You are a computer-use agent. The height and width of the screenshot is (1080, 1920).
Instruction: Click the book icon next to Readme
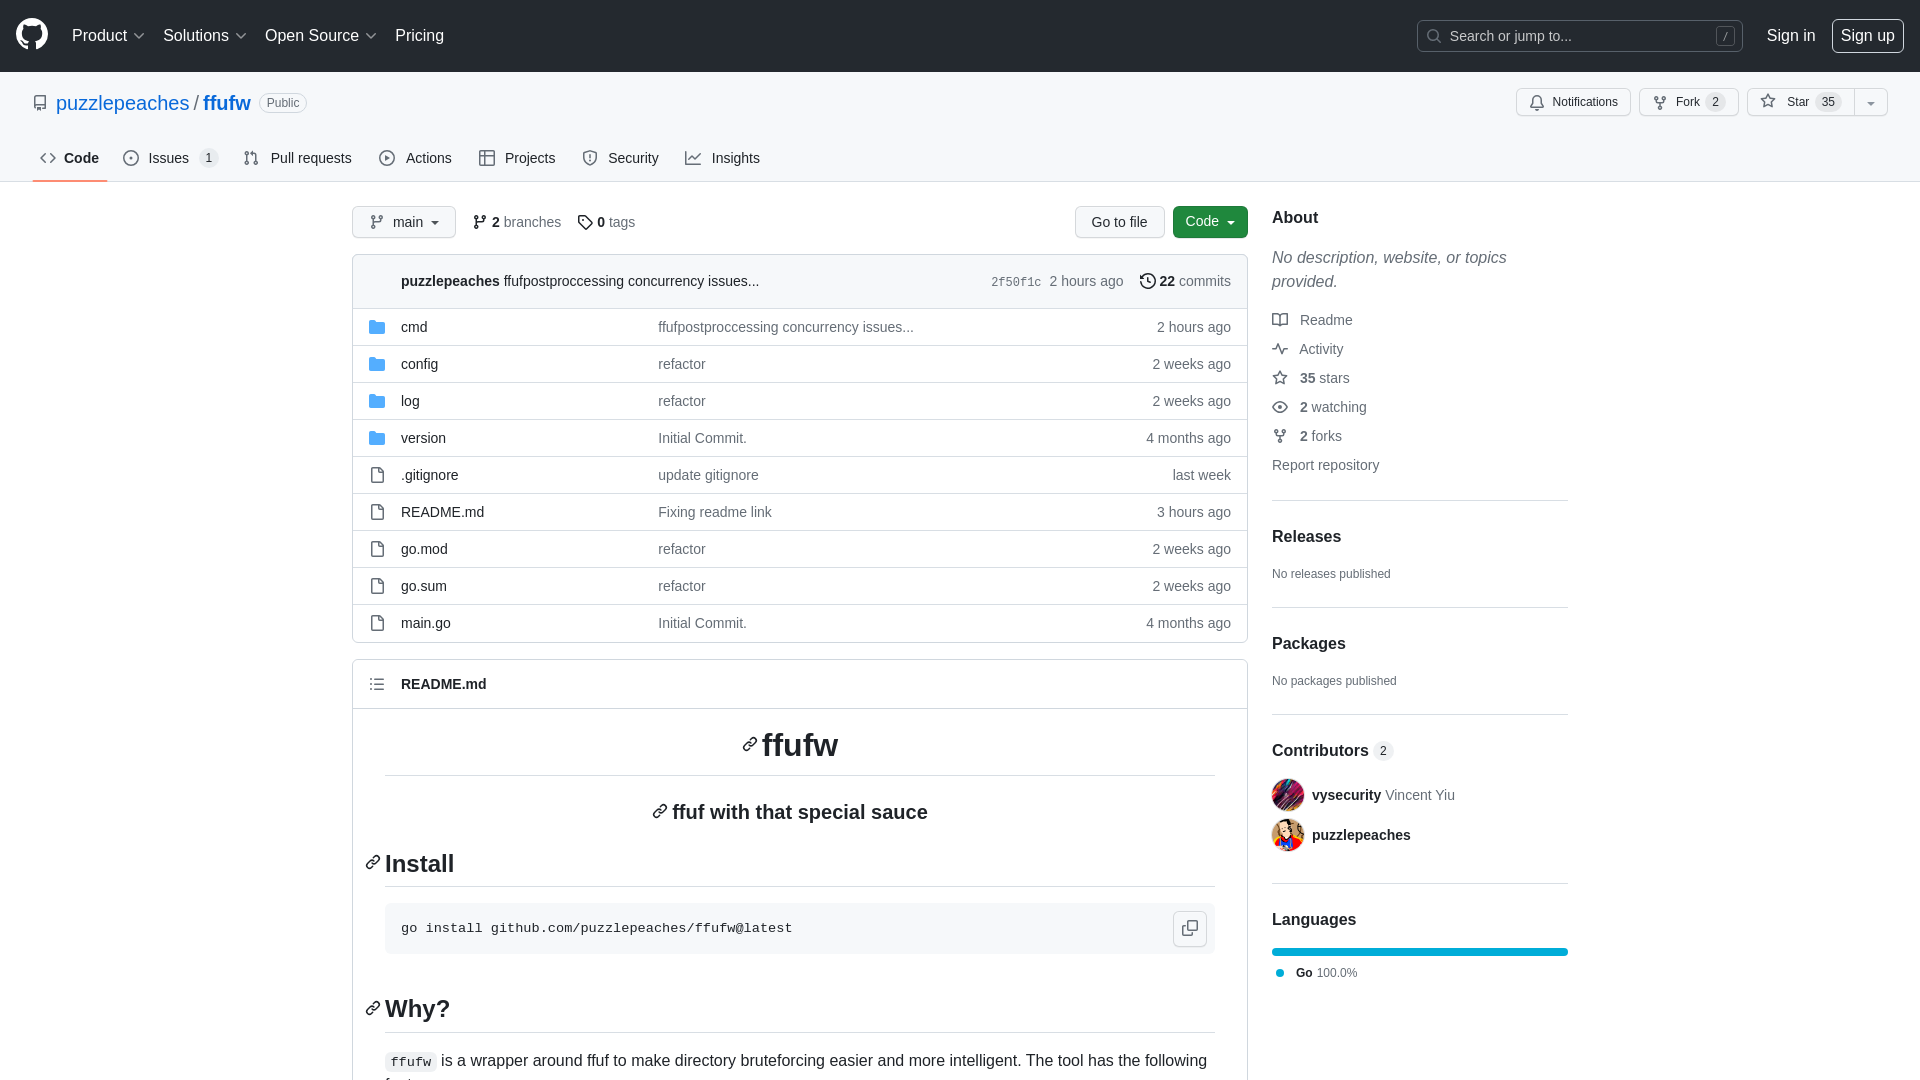1280,320
